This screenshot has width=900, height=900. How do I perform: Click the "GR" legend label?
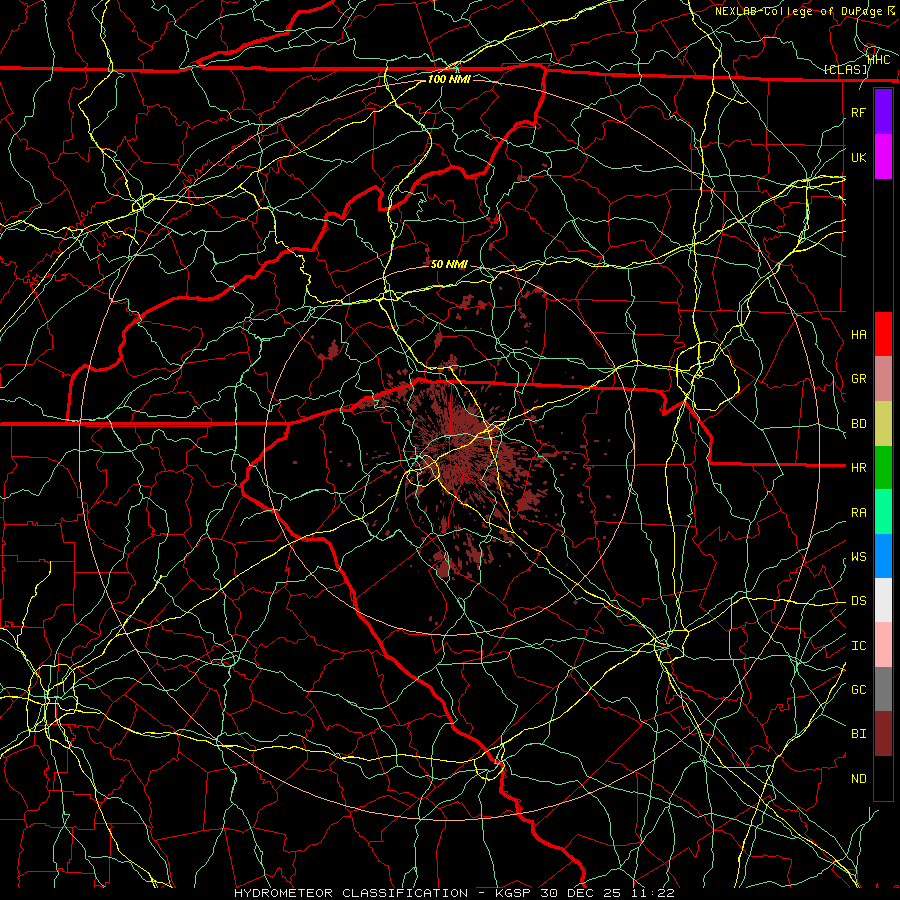[858, 379]
